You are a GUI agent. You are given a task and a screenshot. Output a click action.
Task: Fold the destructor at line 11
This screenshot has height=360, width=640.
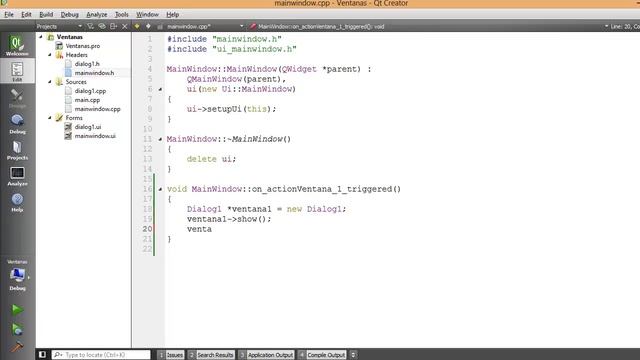(x=160, y=139)
